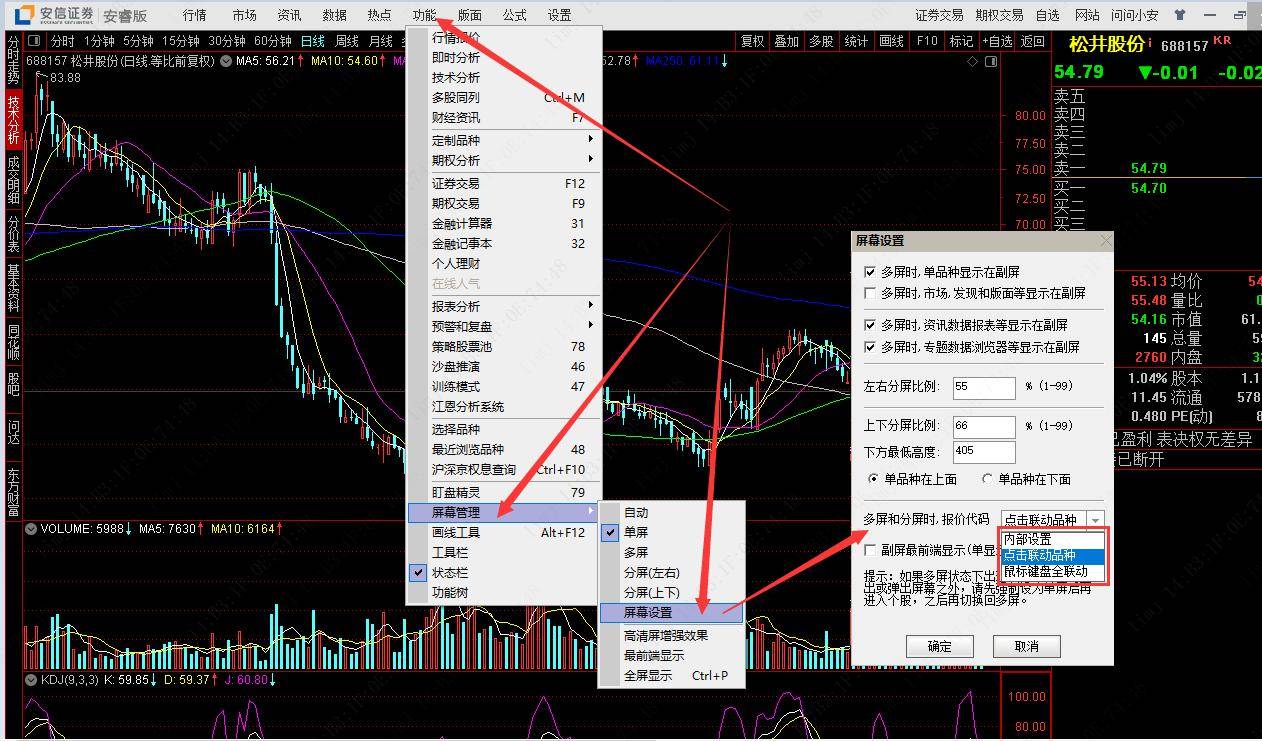Expand 屏幕管理 submenu

point(503,512)
